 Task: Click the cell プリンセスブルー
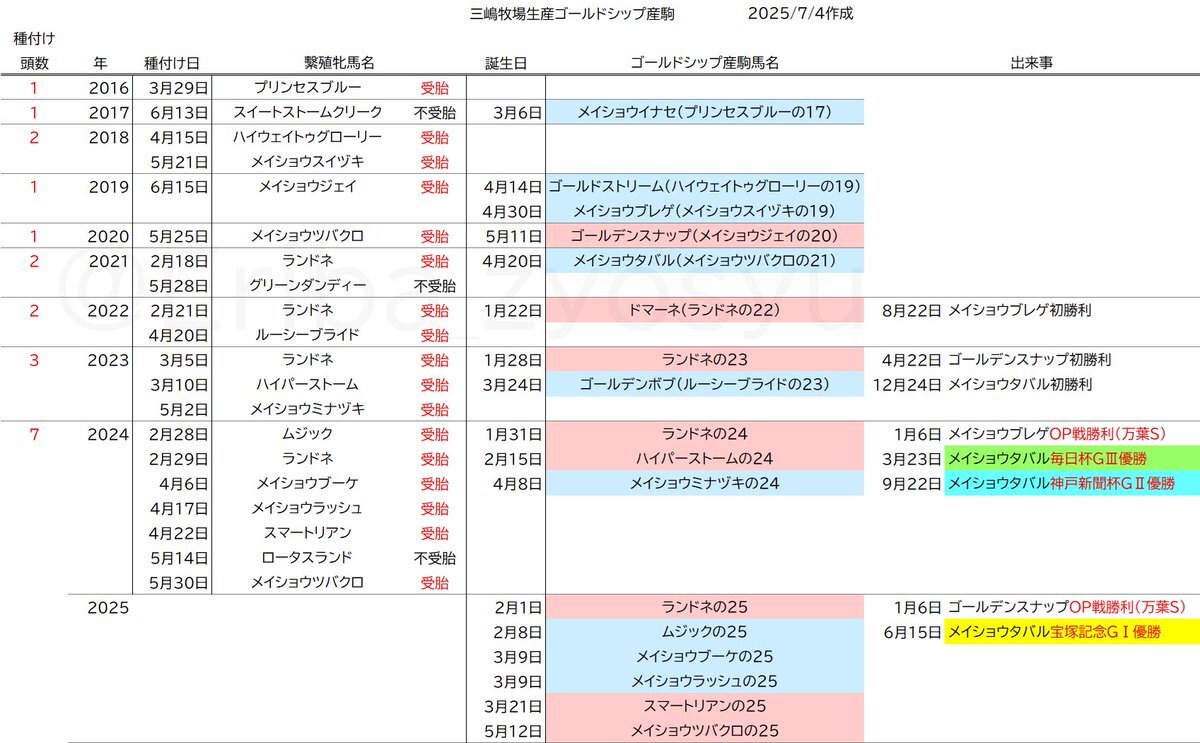[x=307, y=88]
